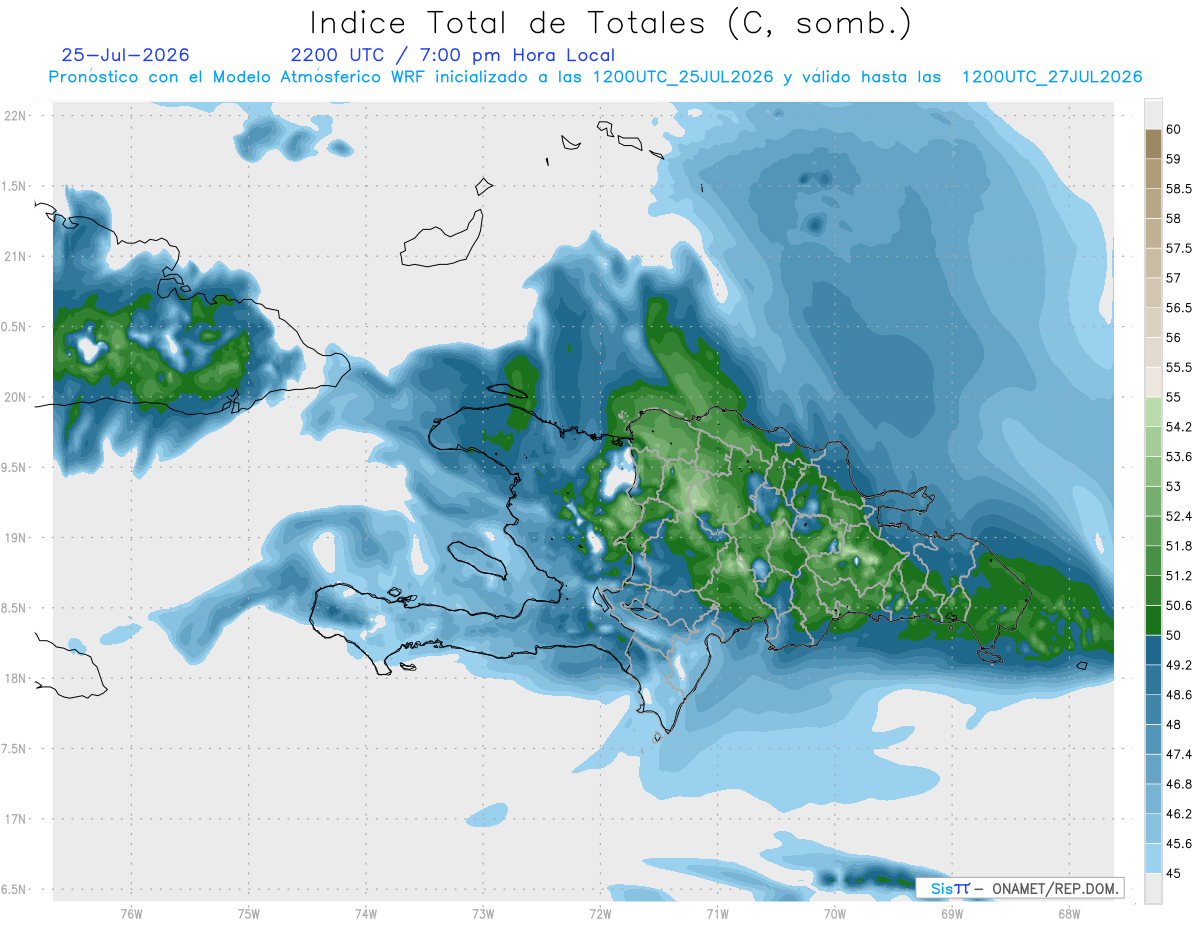Click the '17N' latitude label

(x=15, y=819)
